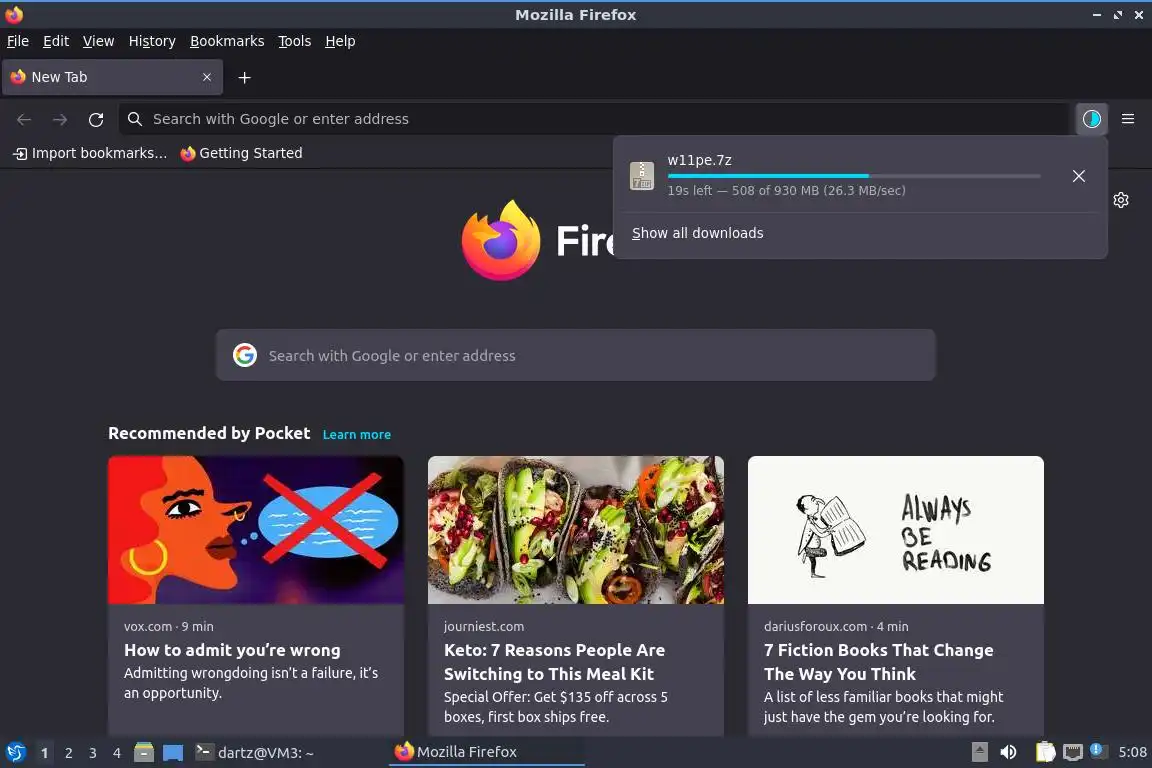
Task: Open How to admit you're wrong headline
Action: click(x=232, y=650)
